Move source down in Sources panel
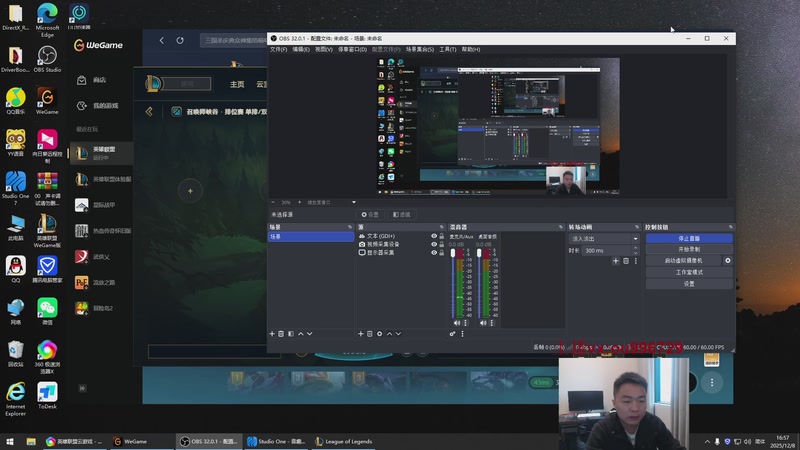 (x=398, y=334)
